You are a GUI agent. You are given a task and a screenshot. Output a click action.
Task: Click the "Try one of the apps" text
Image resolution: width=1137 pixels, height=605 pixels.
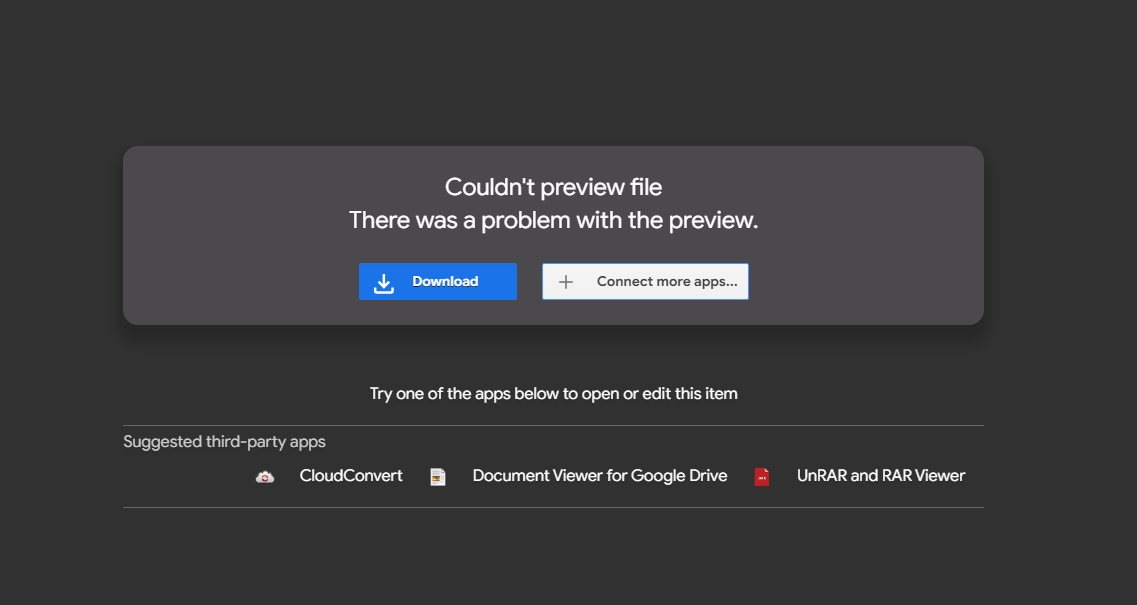point(553,394)
